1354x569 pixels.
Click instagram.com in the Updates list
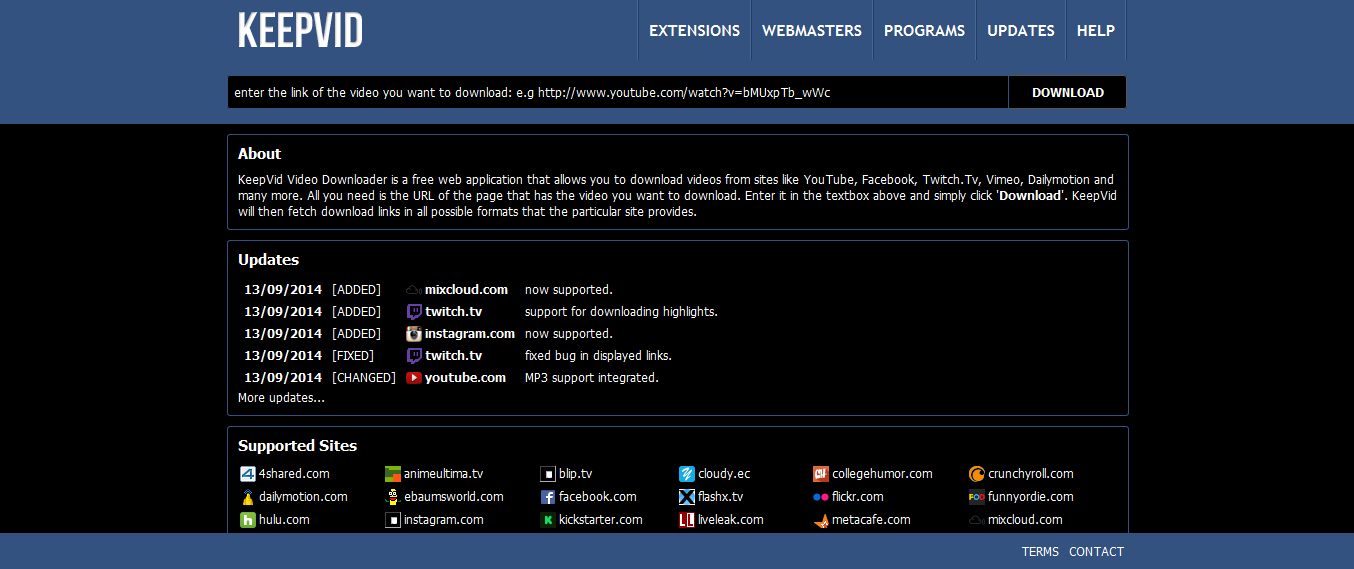pyautogui.click(x=470, y=334)
